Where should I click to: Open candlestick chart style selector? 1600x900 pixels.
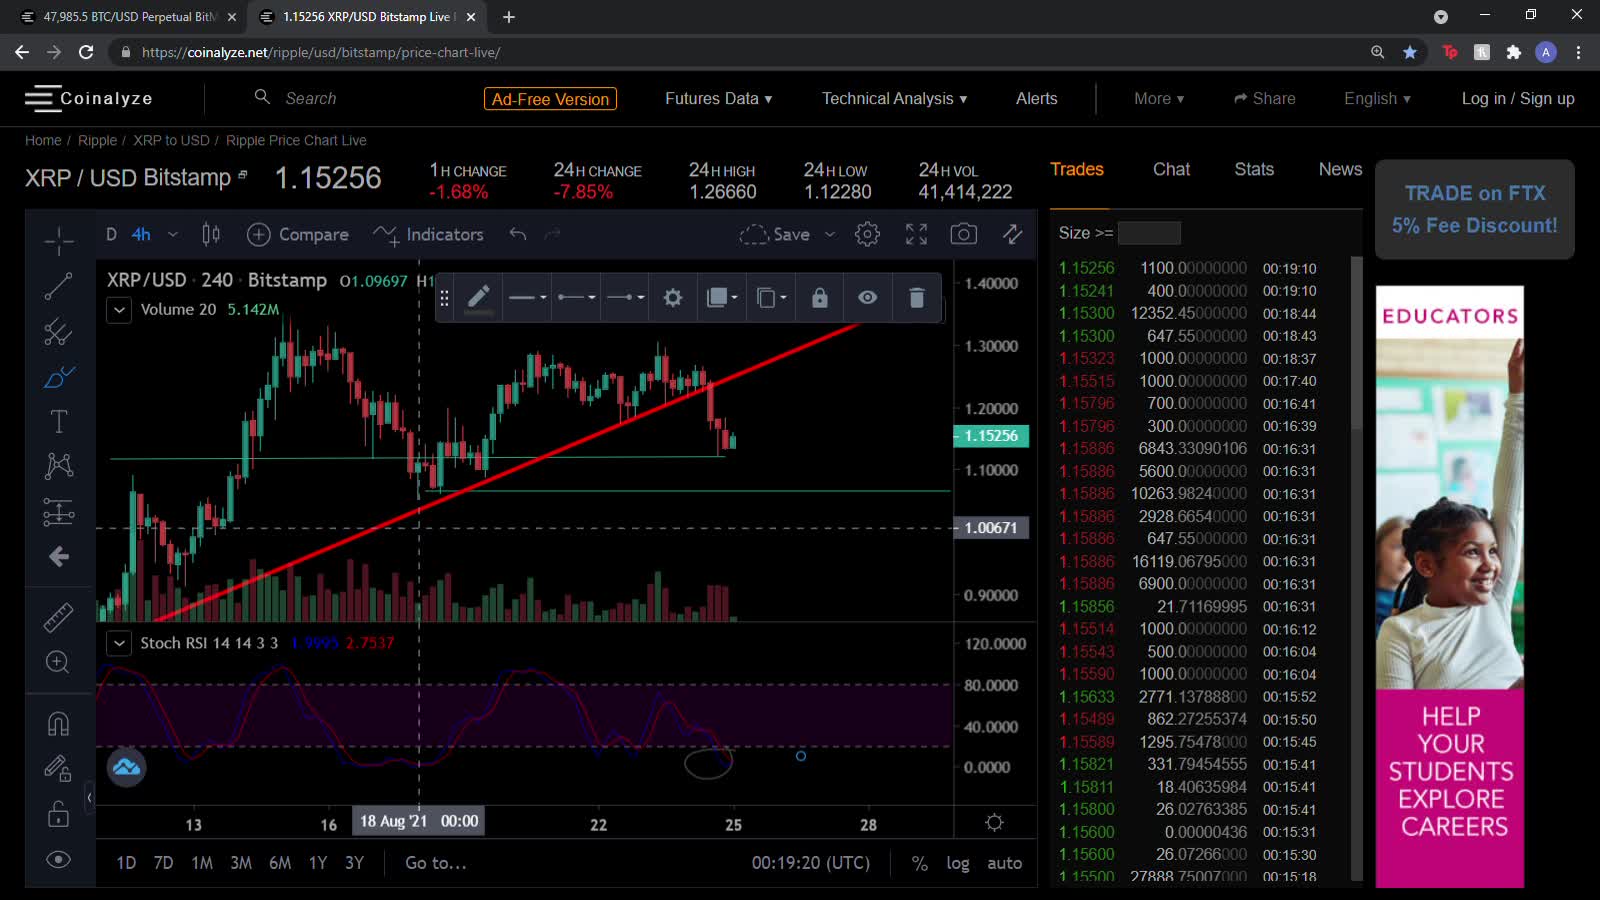point(211,234)
